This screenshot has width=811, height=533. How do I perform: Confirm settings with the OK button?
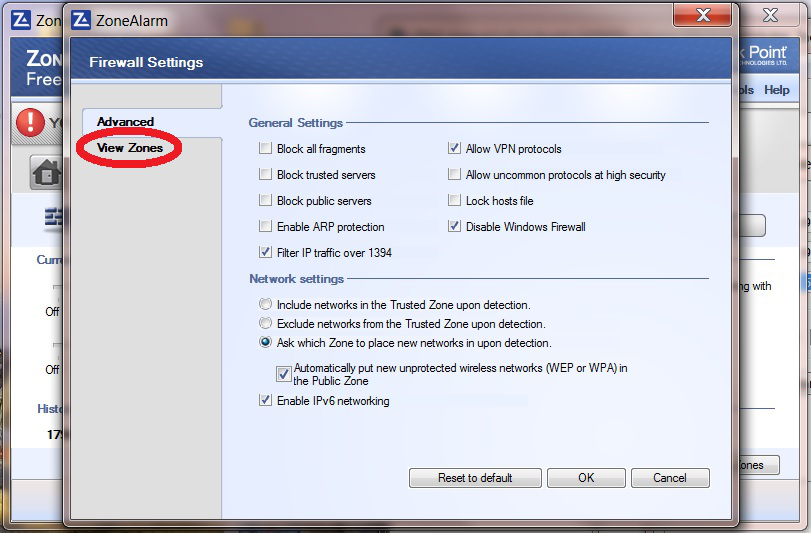tap(586, 478)
